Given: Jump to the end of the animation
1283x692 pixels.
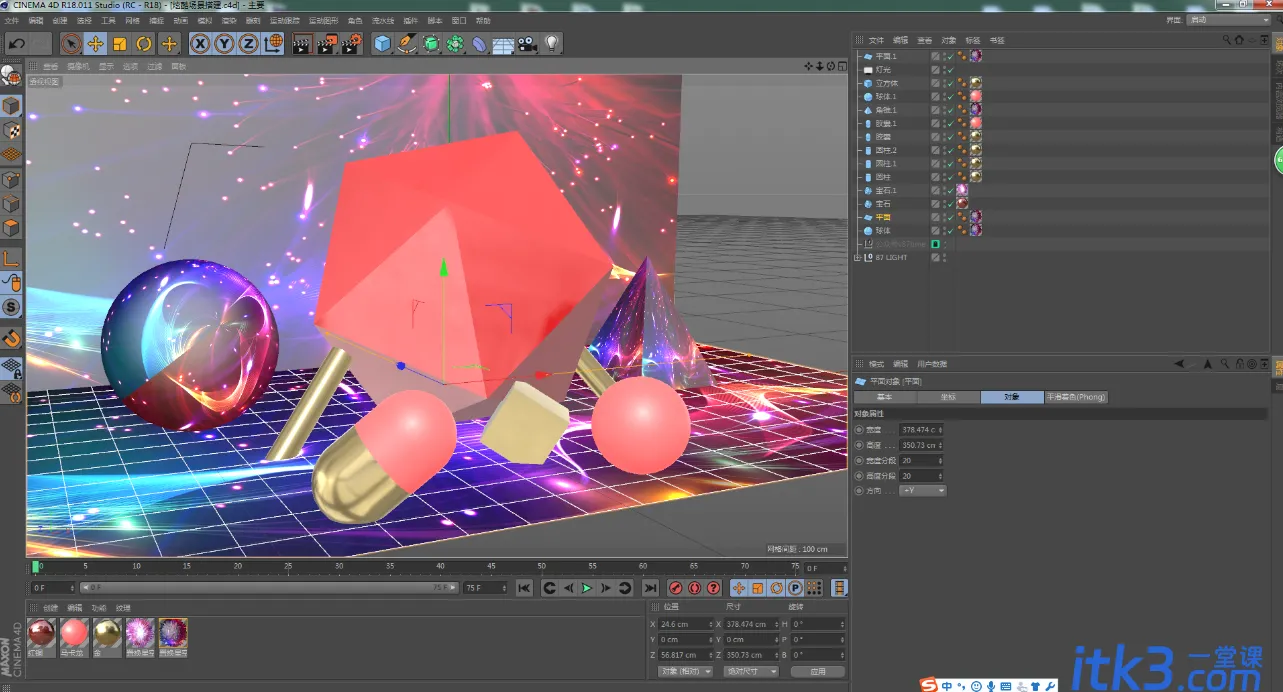Looking at the screenshot, I should point(650,588).
